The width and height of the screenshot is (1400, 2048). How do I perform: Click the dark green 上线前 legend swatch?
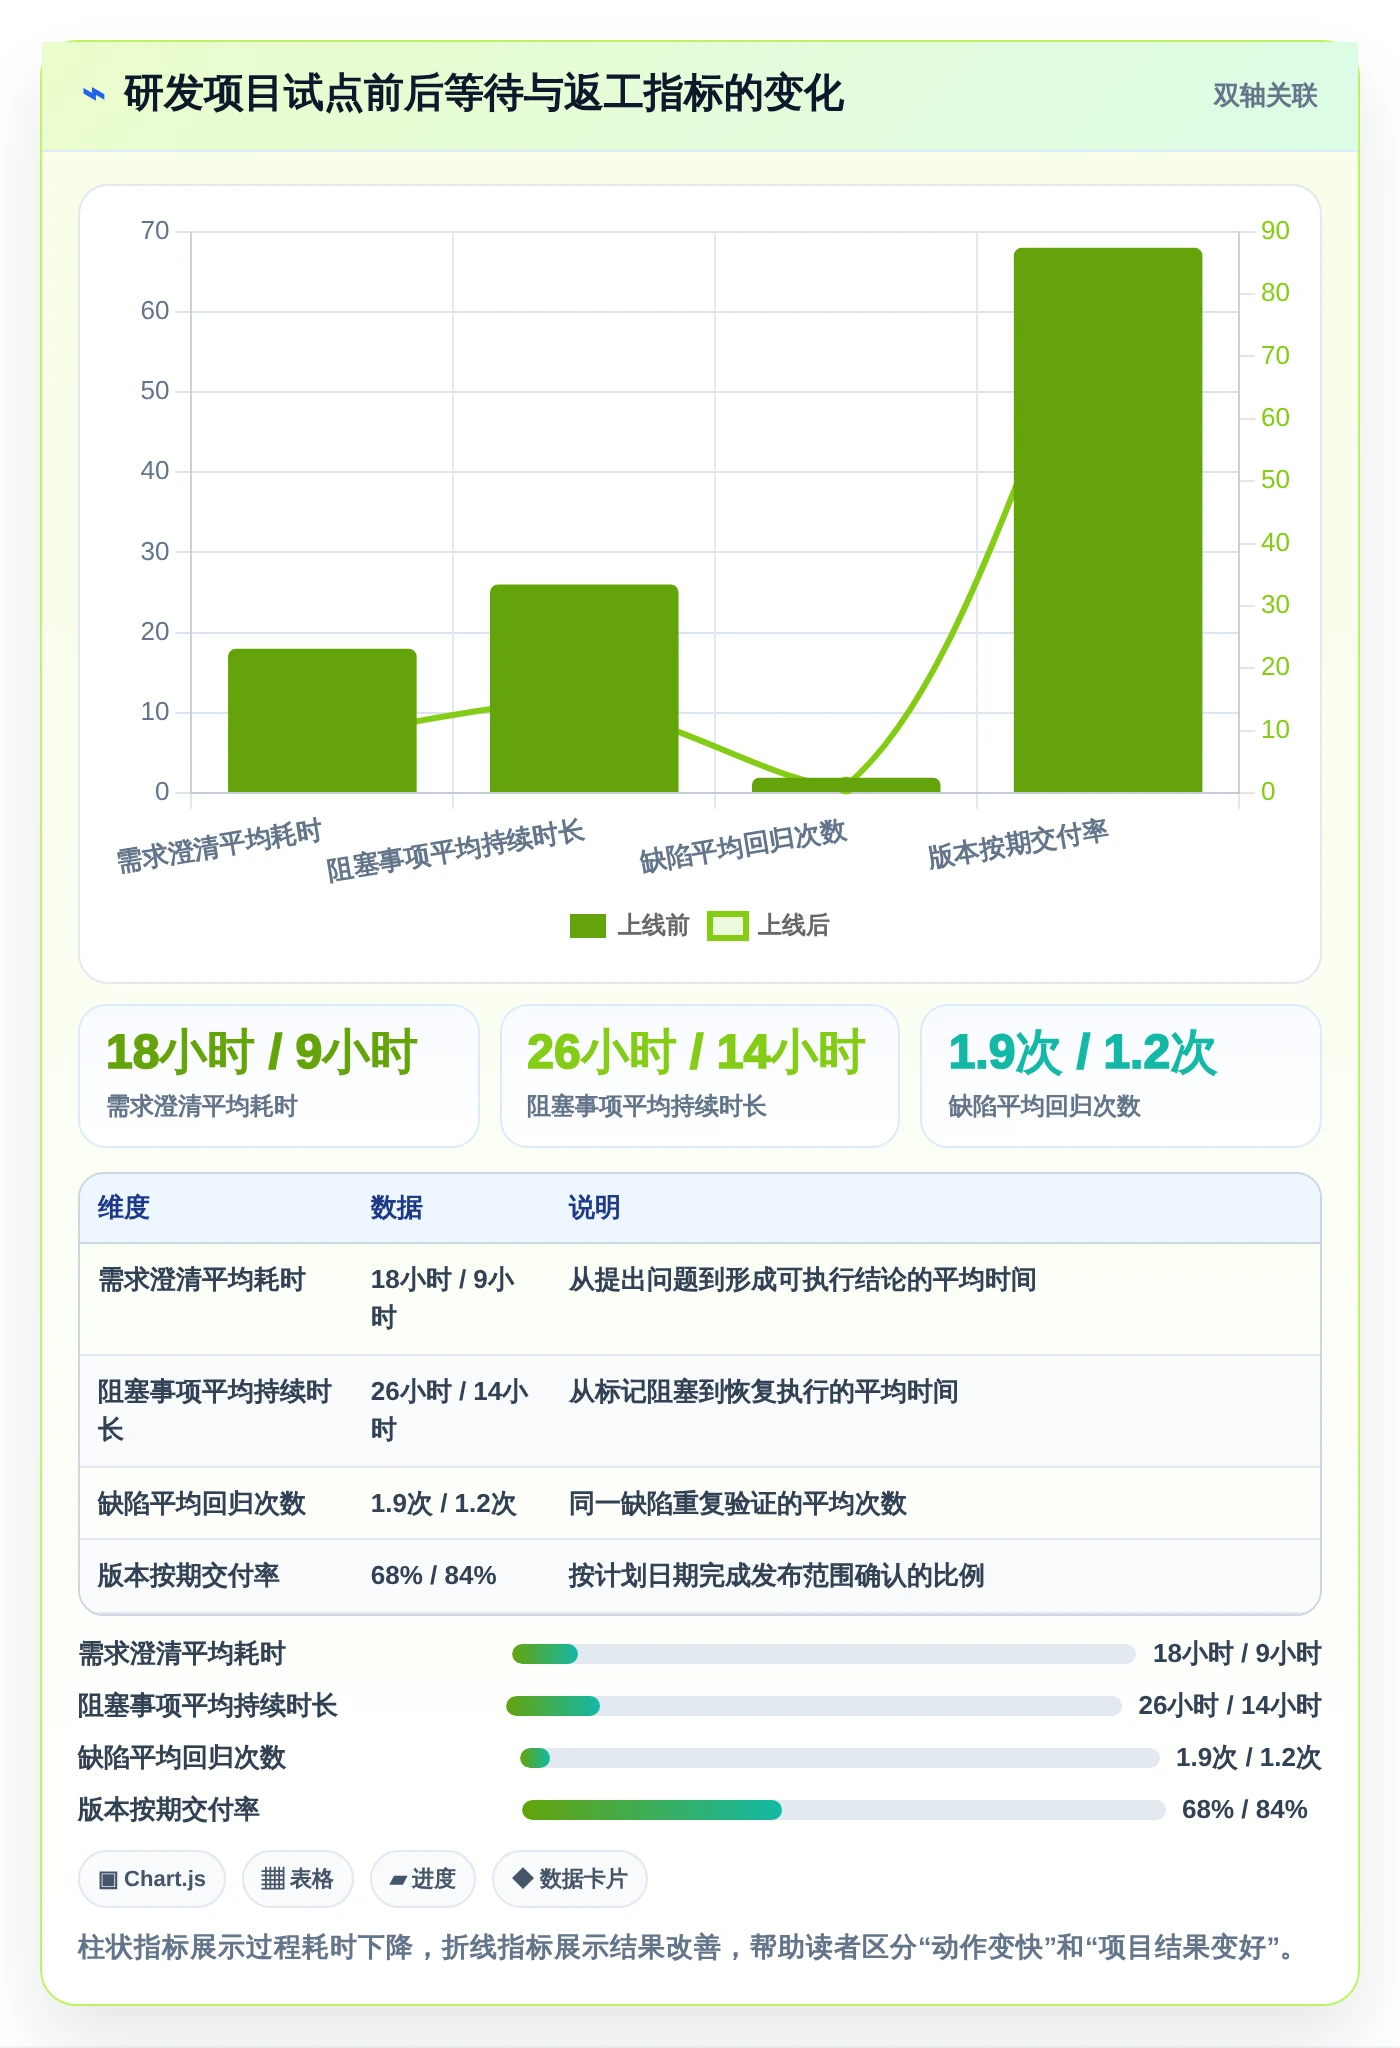pos(588,926)
